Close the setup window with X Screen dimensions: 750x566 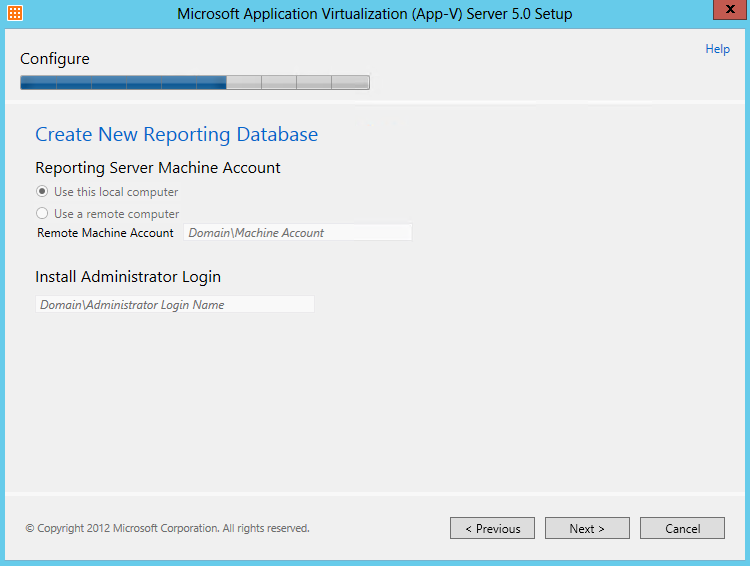click(x=730, y=9)
